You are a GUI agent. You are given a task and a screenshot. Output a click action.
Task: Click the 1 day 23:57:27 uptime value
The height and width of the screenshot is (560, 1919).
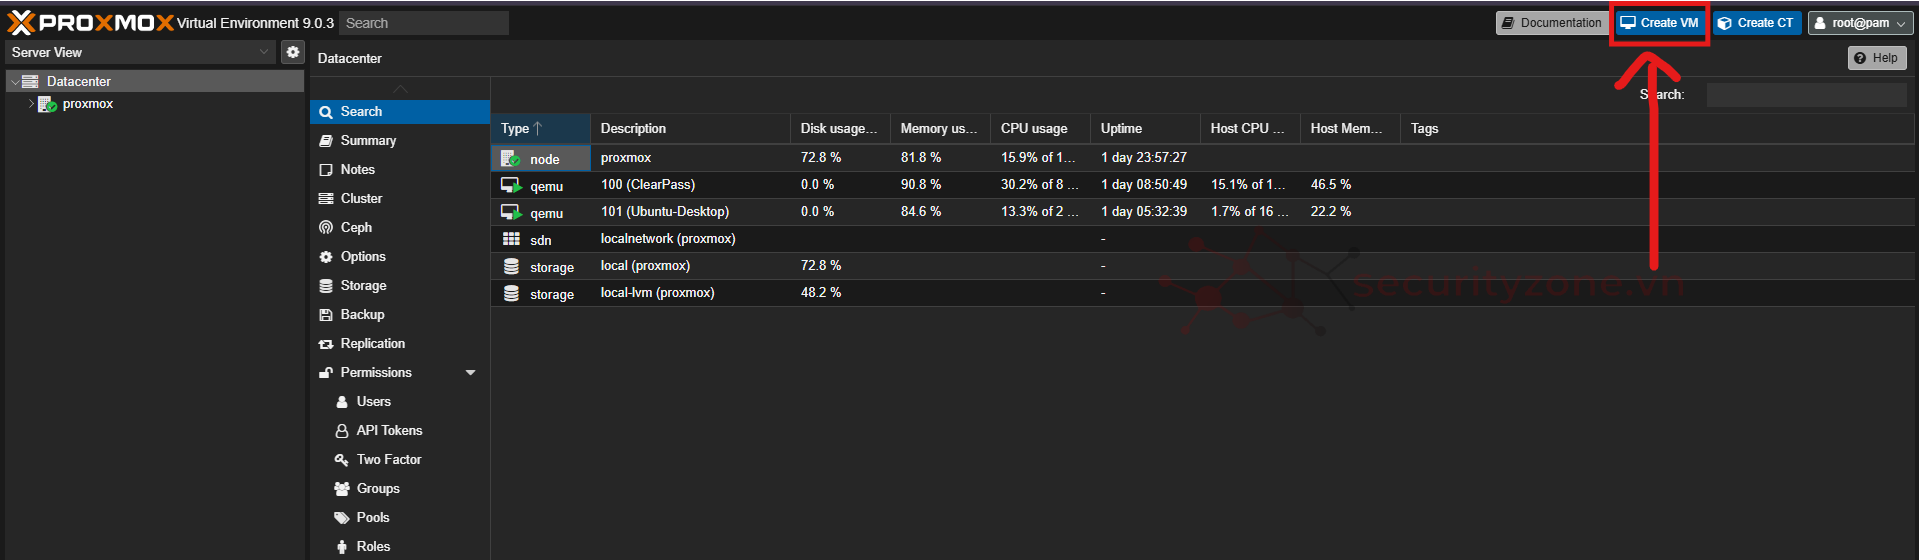[1144, 158]
